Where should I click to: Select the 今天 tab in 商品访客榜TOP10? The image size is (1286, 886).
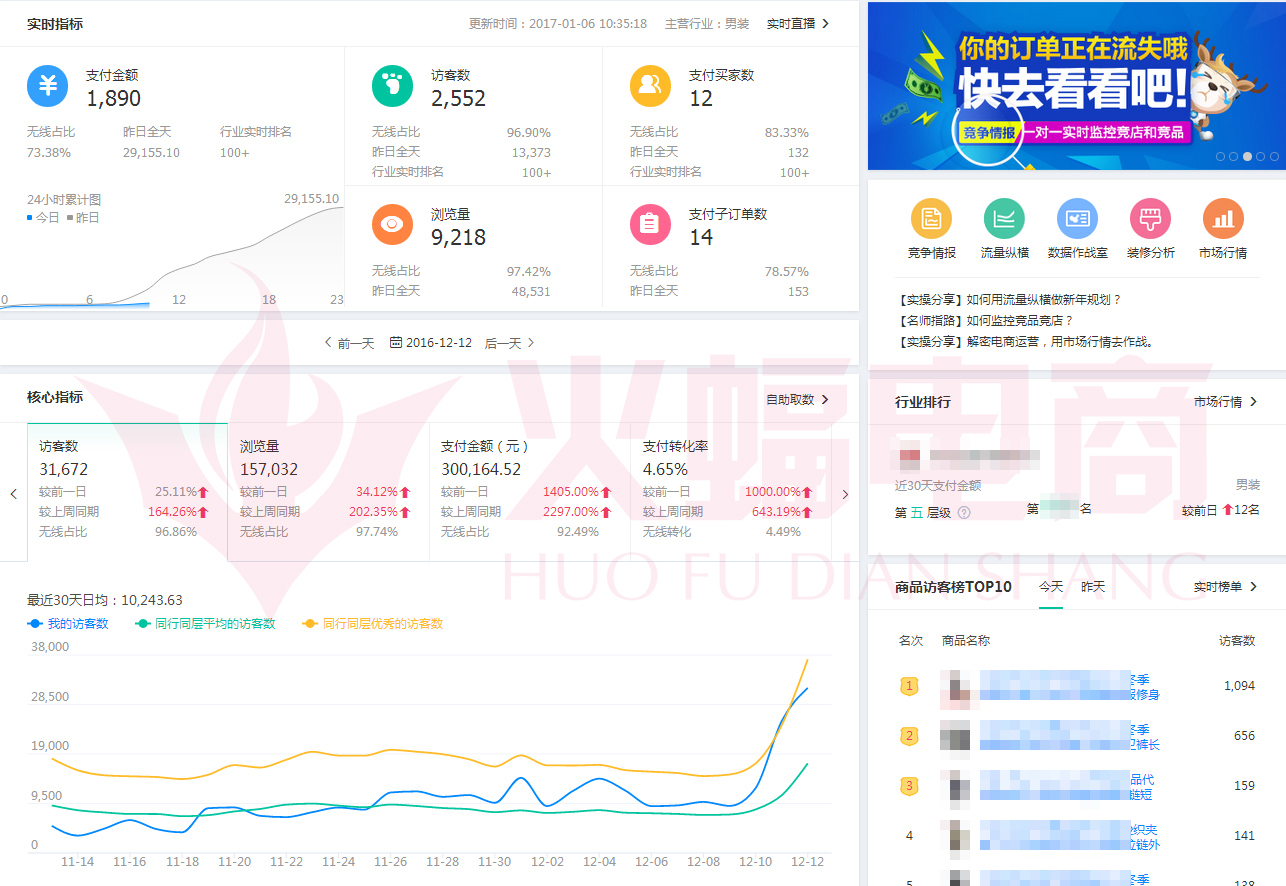(x=1050, y=587)
